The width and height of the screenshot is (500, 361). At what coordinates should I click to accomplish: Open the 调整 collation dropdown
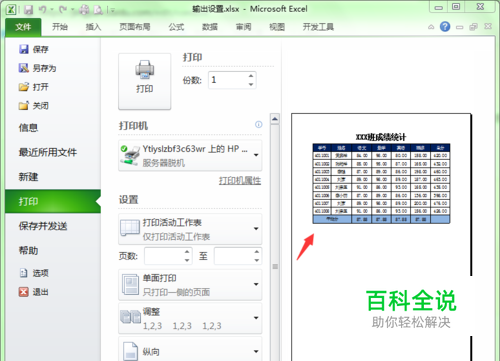coord(190,318)
